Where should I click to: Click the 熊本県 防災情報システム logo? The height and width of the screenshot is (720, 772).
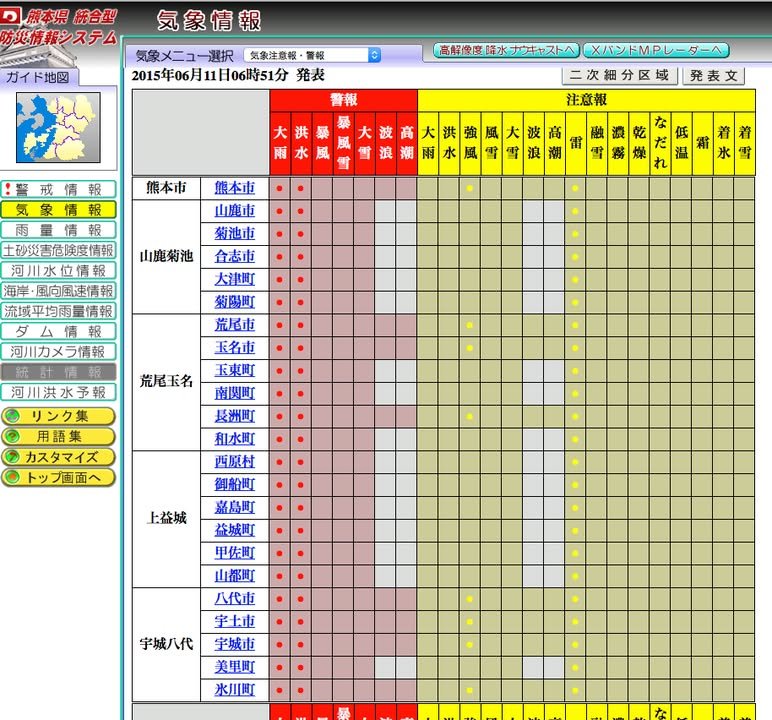pyautogui.click(x=59, y=29)
